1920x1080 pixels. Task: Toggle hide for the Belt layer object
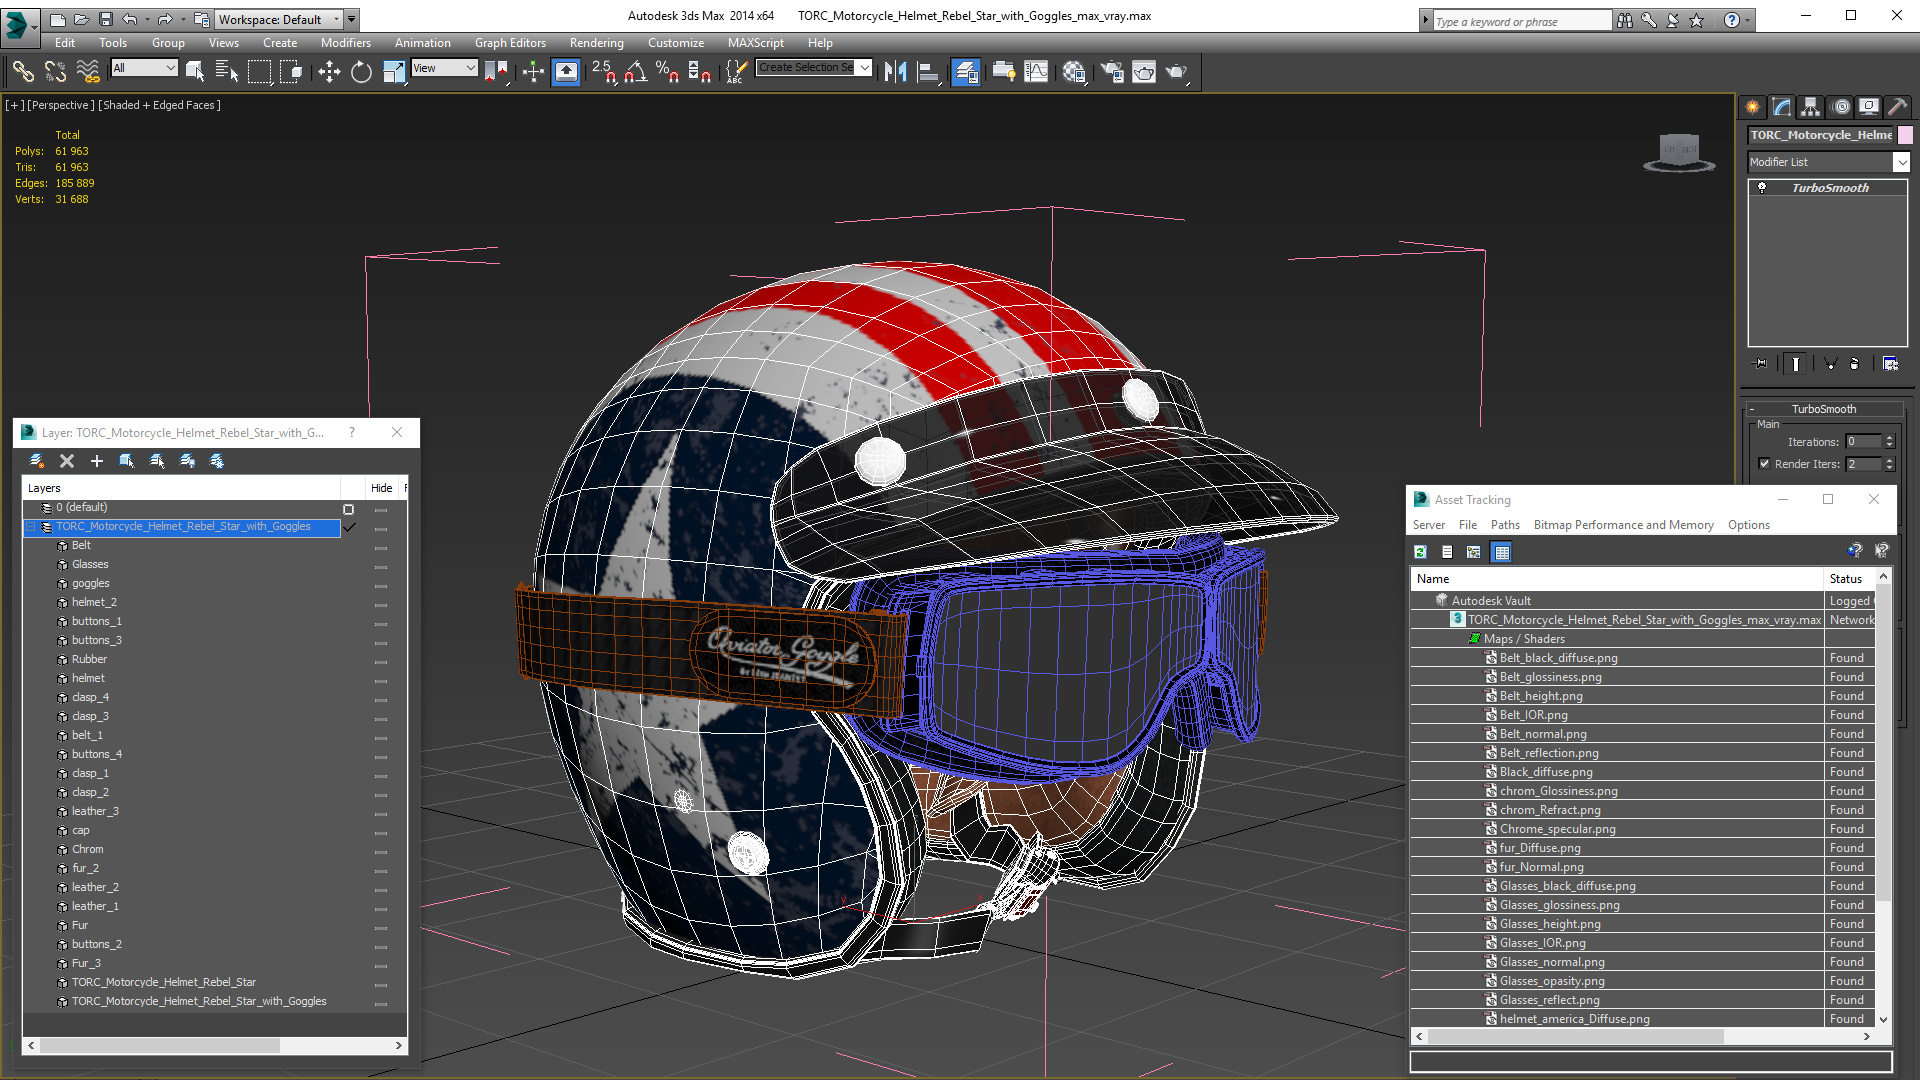pyautogui.click(x=381, y=547)
